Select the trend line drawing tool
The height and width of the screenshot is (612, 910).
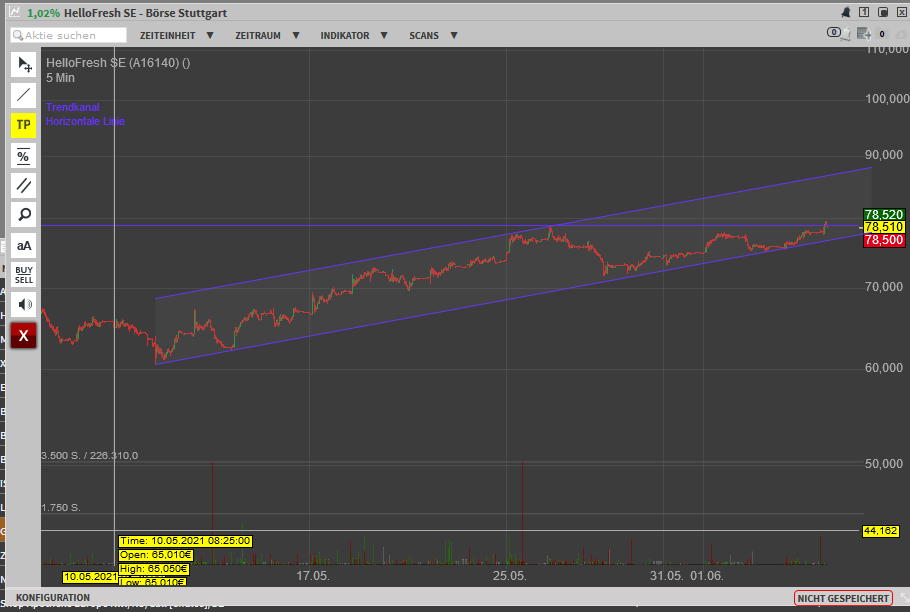[24, 95]
